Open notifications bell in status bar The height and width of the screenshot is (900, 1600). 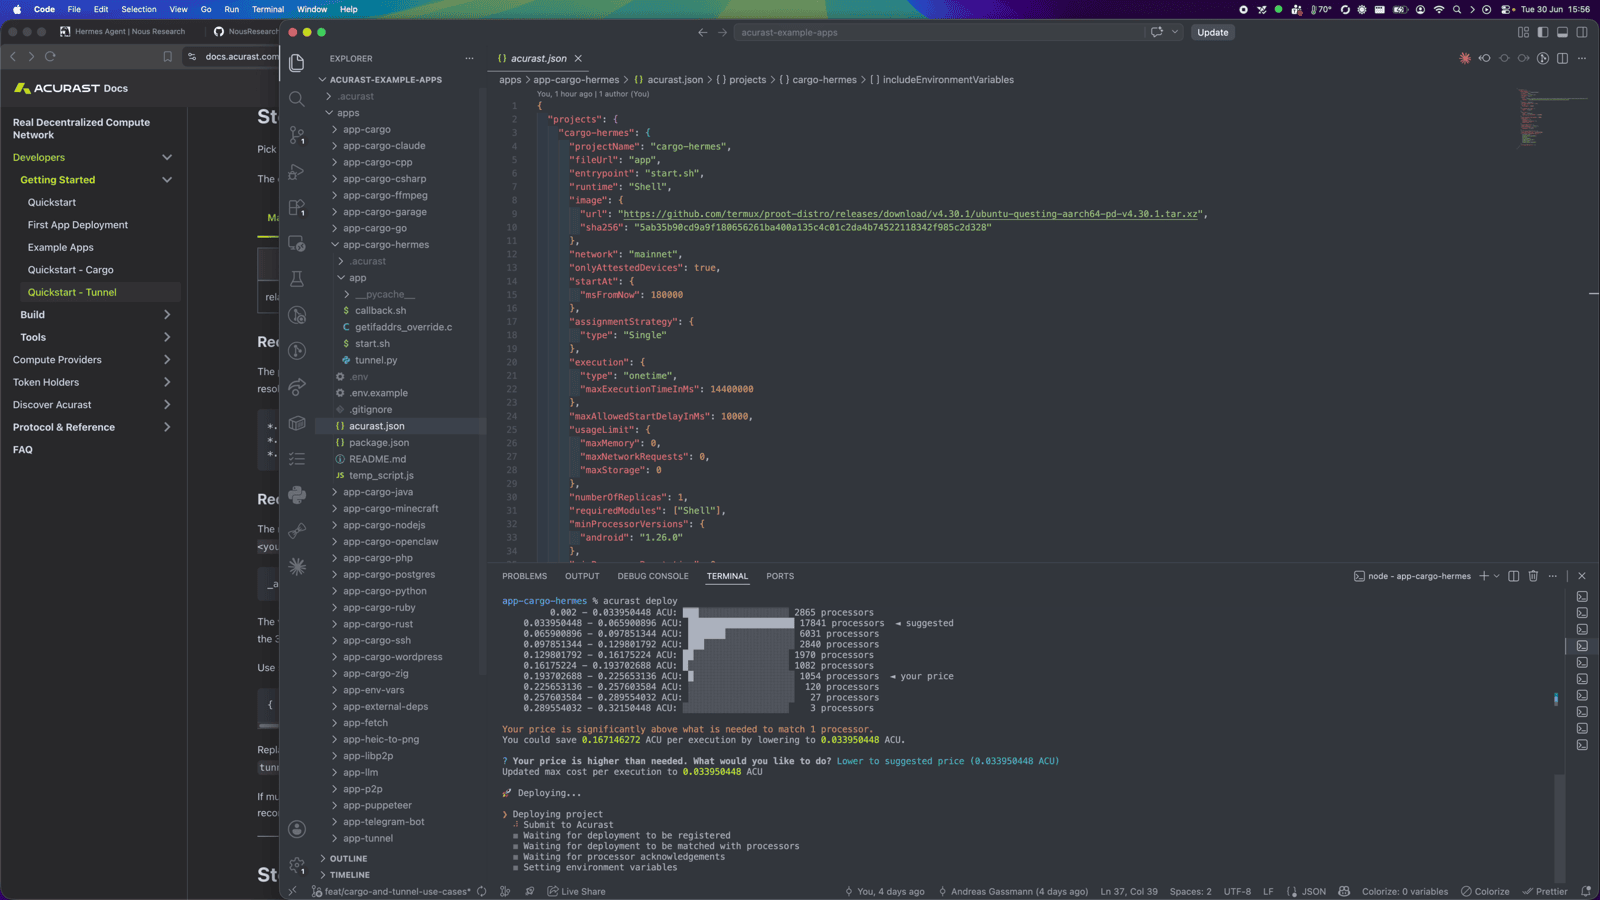(1586, 891)
